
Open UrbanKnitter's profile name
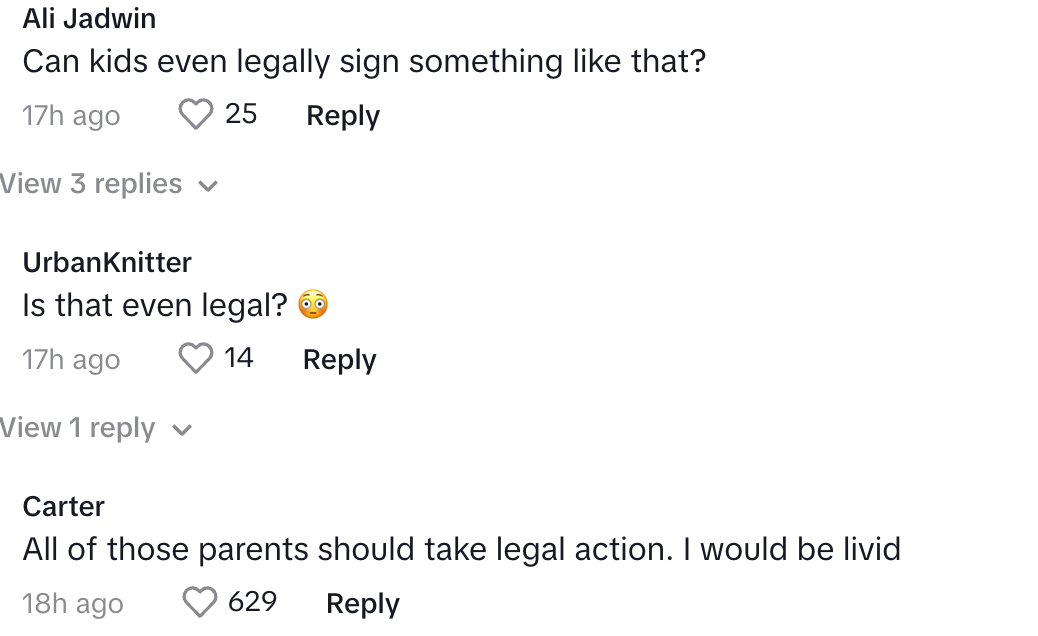(107, 262)
